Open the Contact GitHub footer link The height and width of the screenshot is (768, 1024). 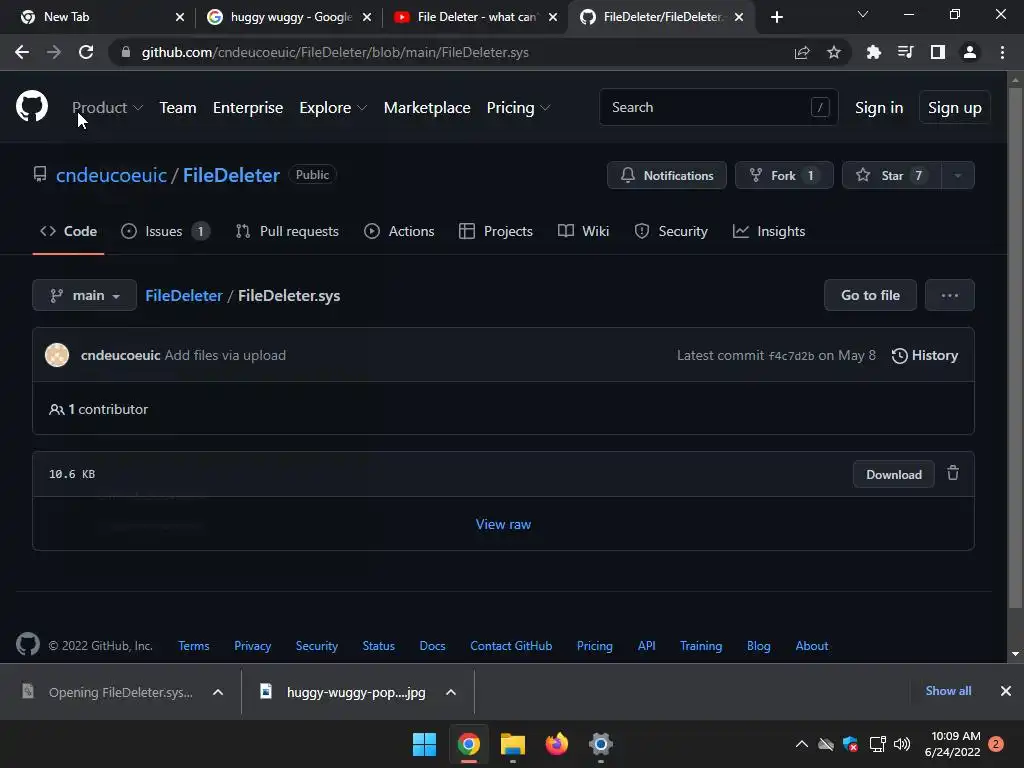[511, 645]
